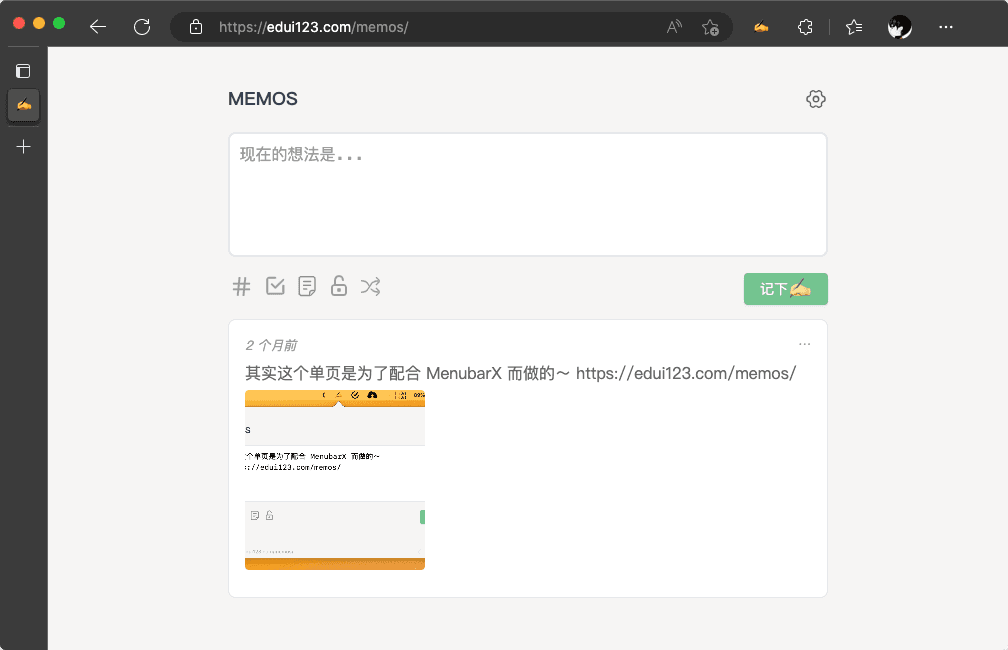Screen dimensions: 1008x650
Task: Click the browser back arrow
Action: (98, 27)
